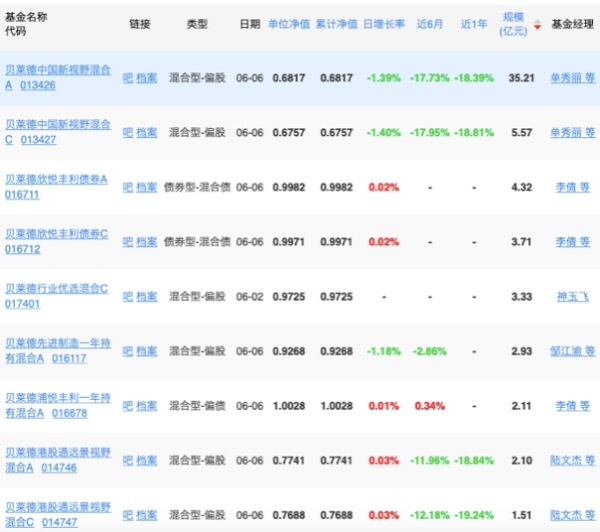Open manager 陆文杰 等 for fund 014747
Screen dimensions: 600x532
coord(573,515)
